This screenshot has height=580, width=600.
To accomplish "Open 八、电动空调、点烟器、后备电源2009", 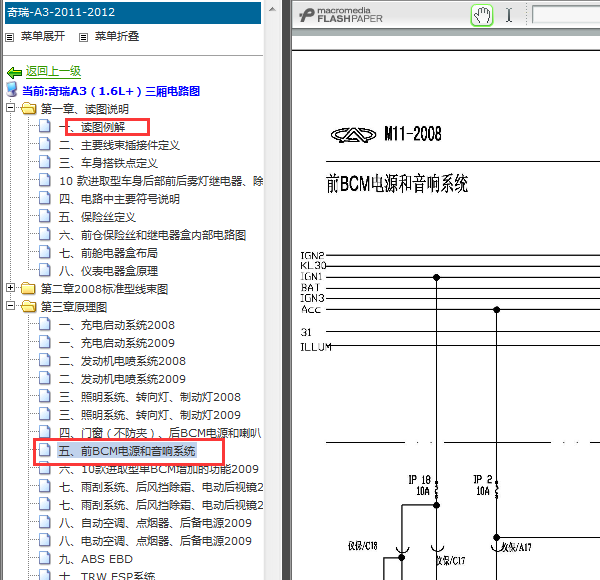I will coord(155,541).
